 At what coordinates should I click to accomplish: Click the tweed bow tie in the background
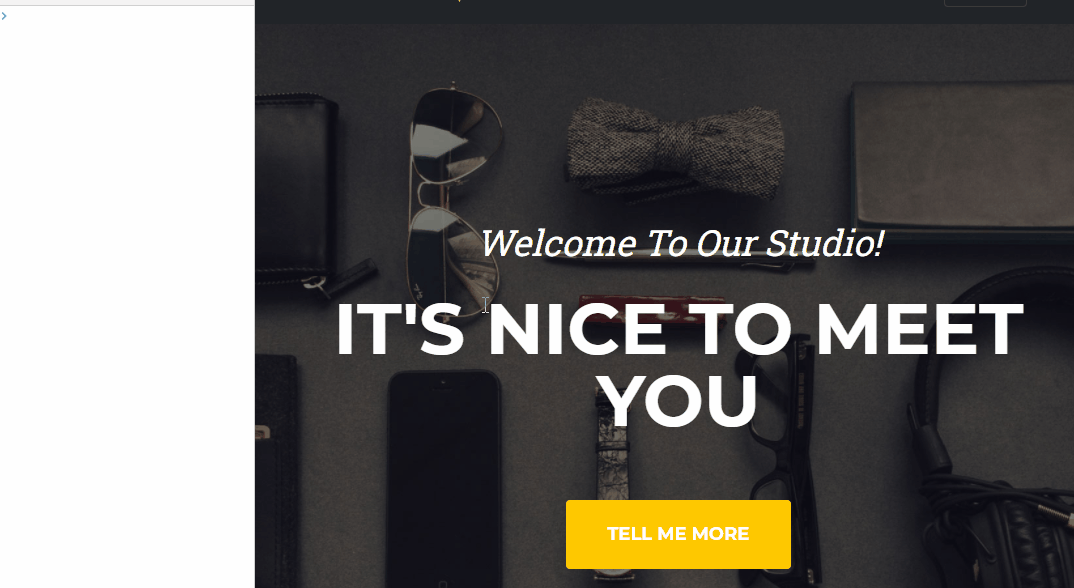675,149
